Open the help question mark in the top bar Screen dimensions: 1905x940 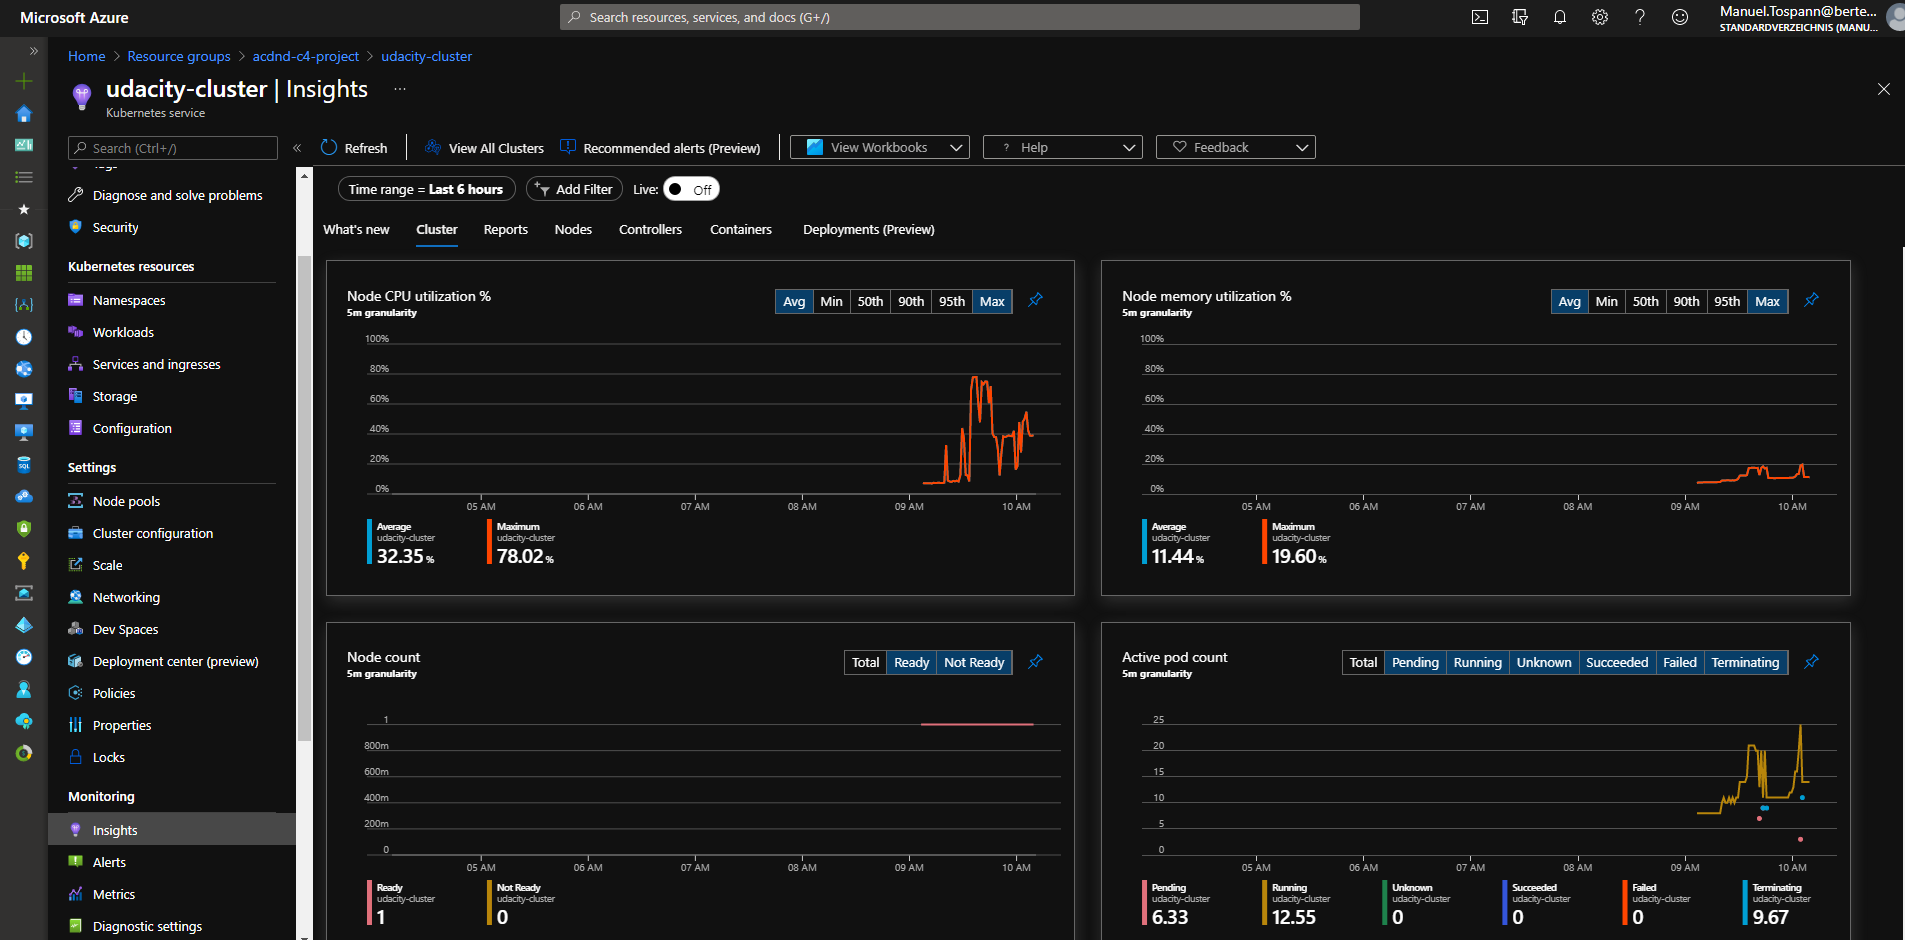coord(1640,17)
